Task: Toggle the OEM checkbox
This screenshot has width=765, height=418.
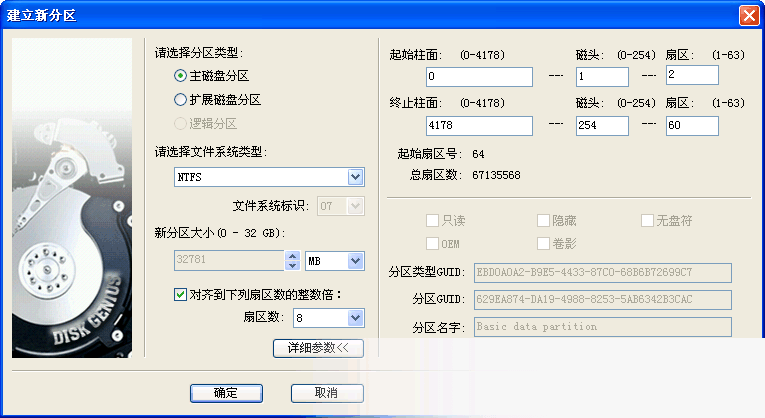Action: point(432,243)
